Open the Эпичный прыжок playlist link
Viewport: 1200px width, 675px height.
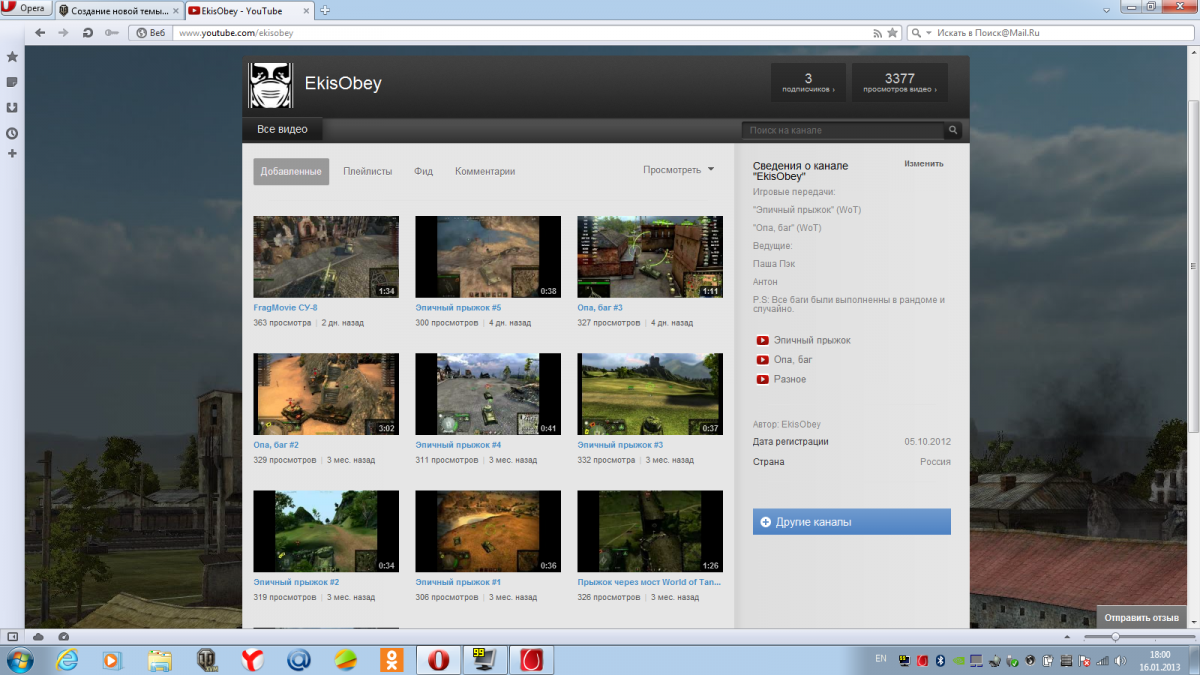[x=811, y=340]
